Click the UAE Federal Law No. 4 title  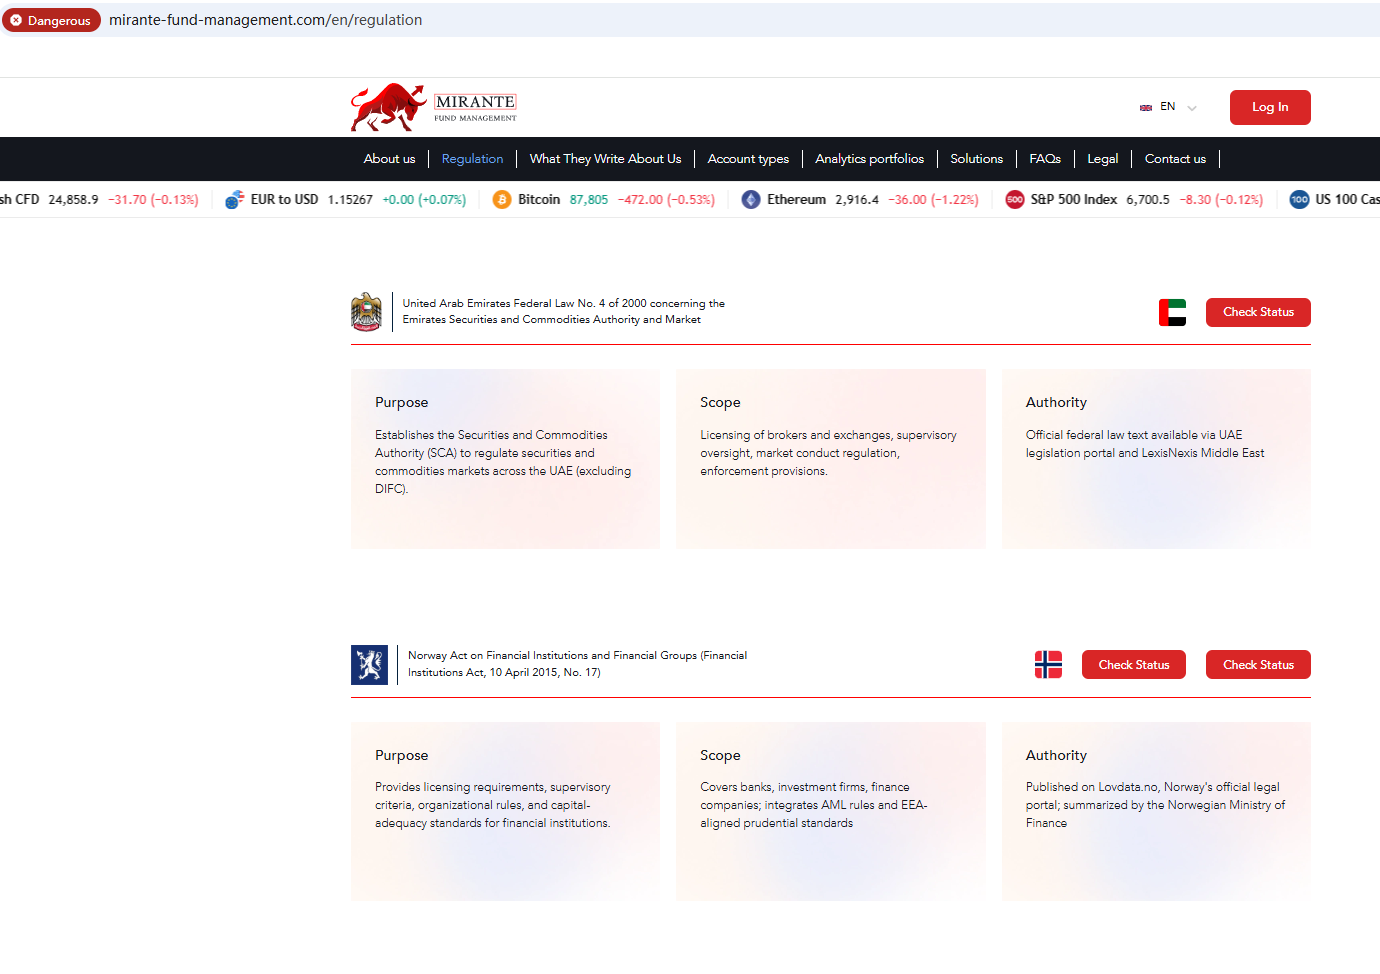click(x=564, y=312)
